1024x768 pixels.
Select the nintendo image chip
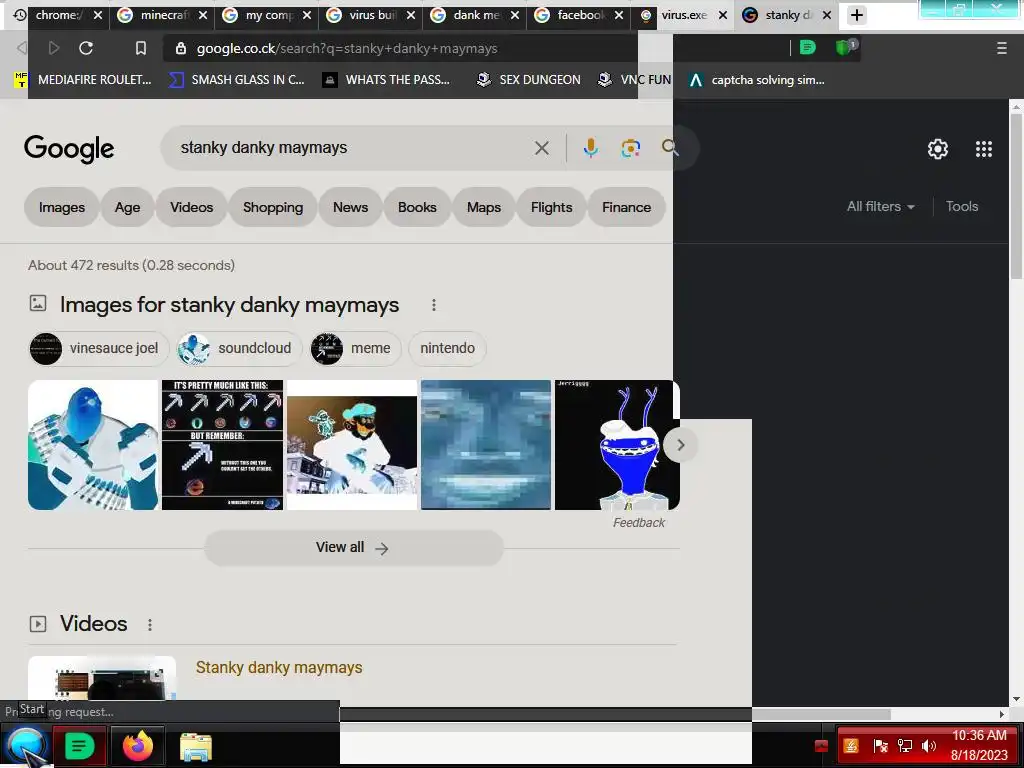click(447, 349)
